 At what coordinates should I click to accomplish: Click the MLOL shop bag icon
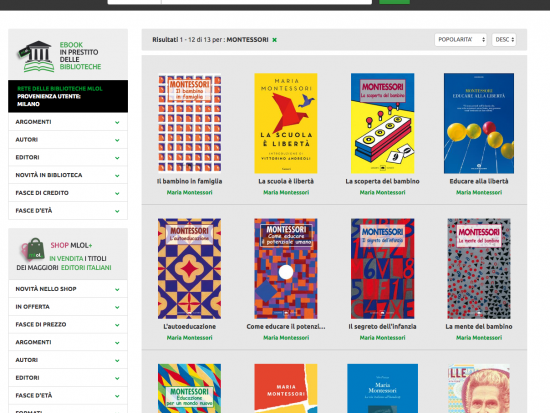pyautogui.click(x=33, y=249)
